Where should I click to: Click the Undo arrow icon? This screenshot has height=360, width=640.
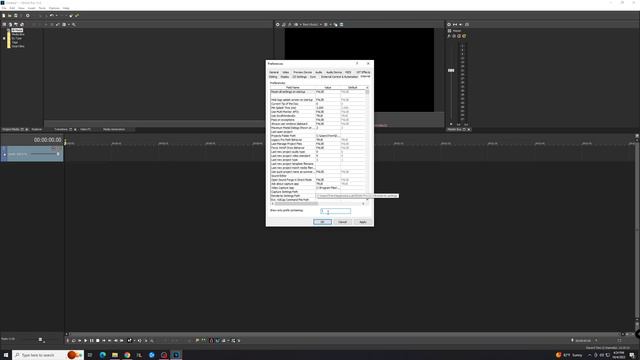(51, 16)
